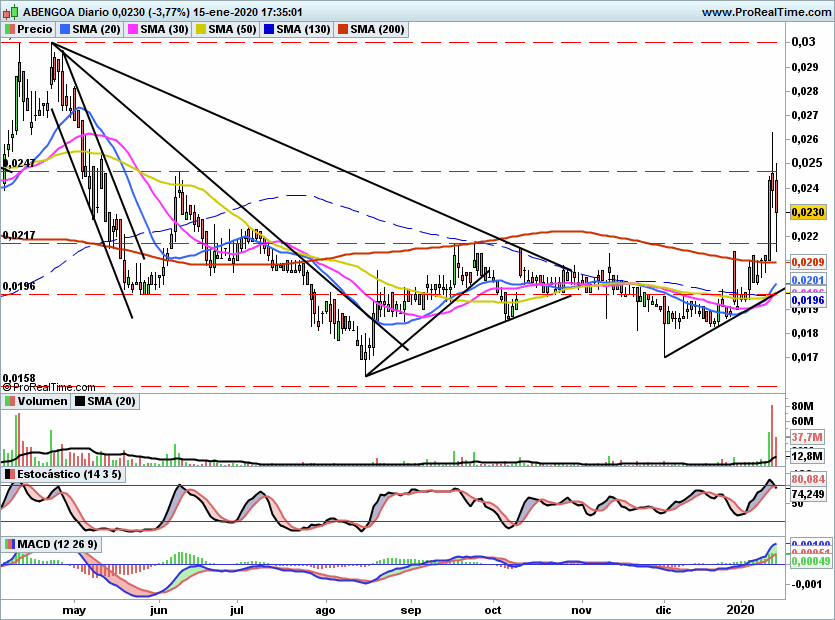Select the red SMA (200) color swatch
Image resolution: width=835 pixels, height=620 pixels.
tap(343, 29)
